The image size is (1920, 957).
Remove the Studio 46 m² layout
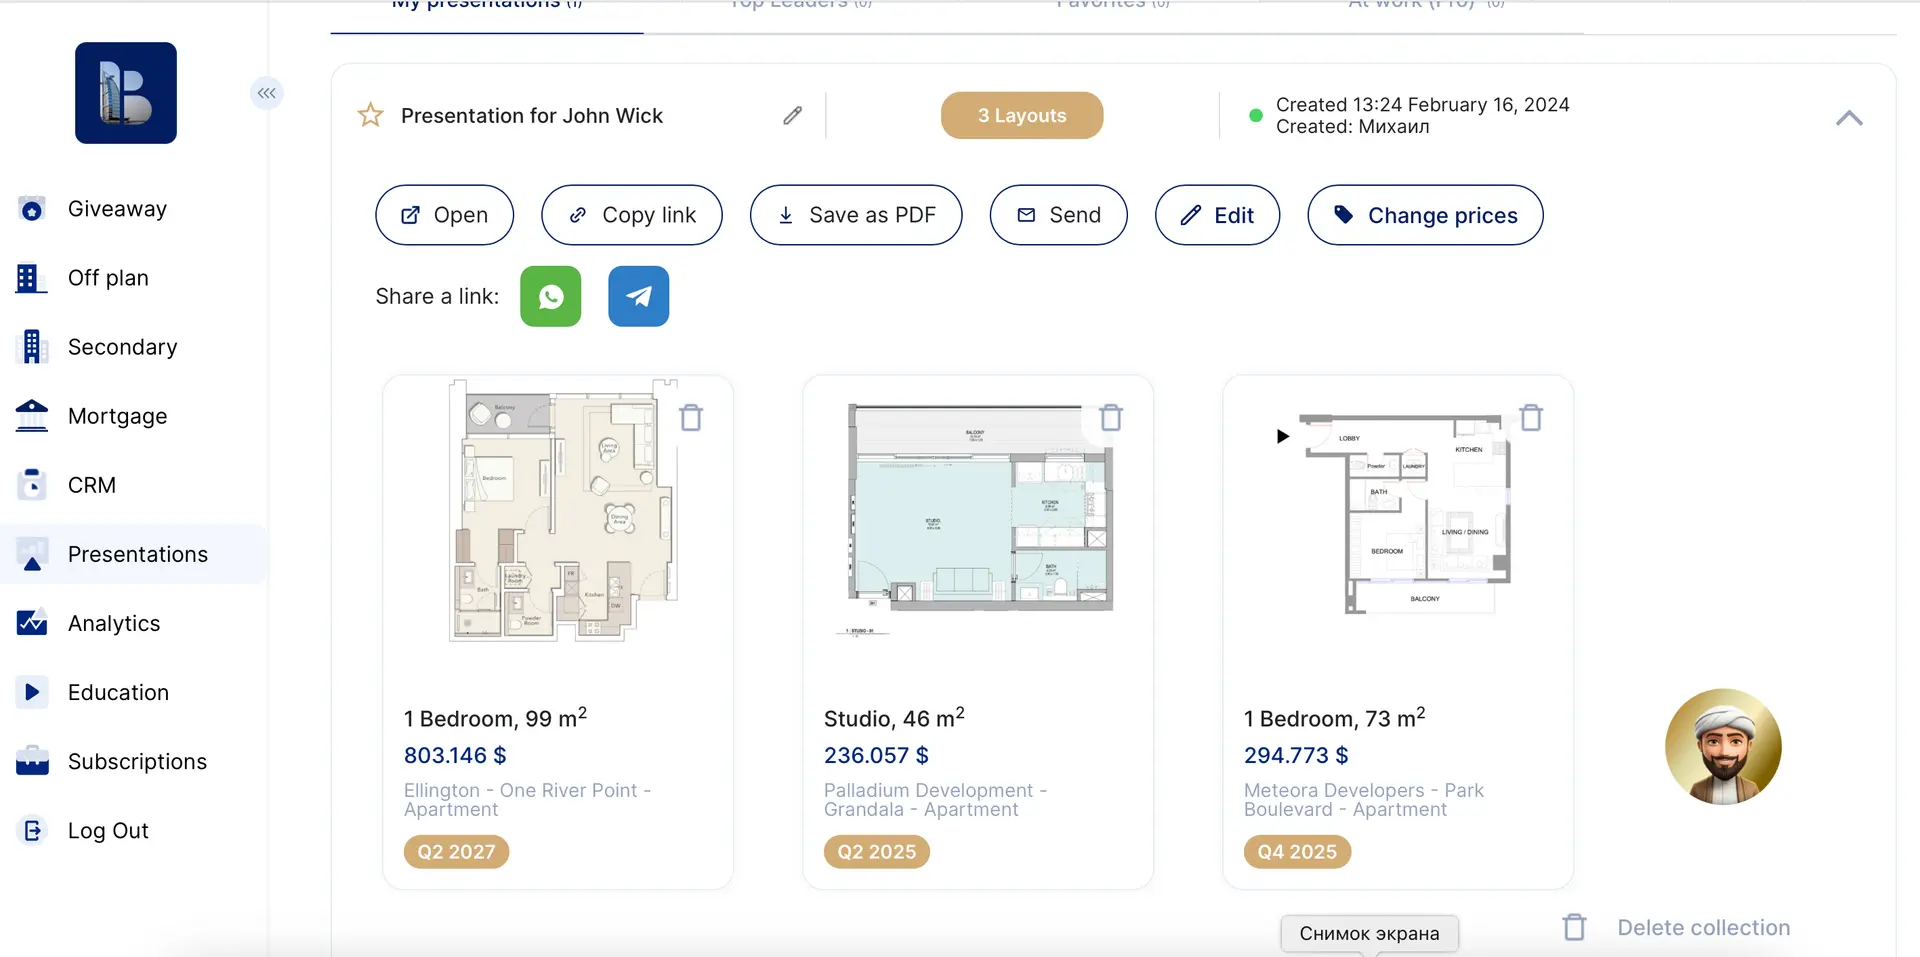(1111, 417)
